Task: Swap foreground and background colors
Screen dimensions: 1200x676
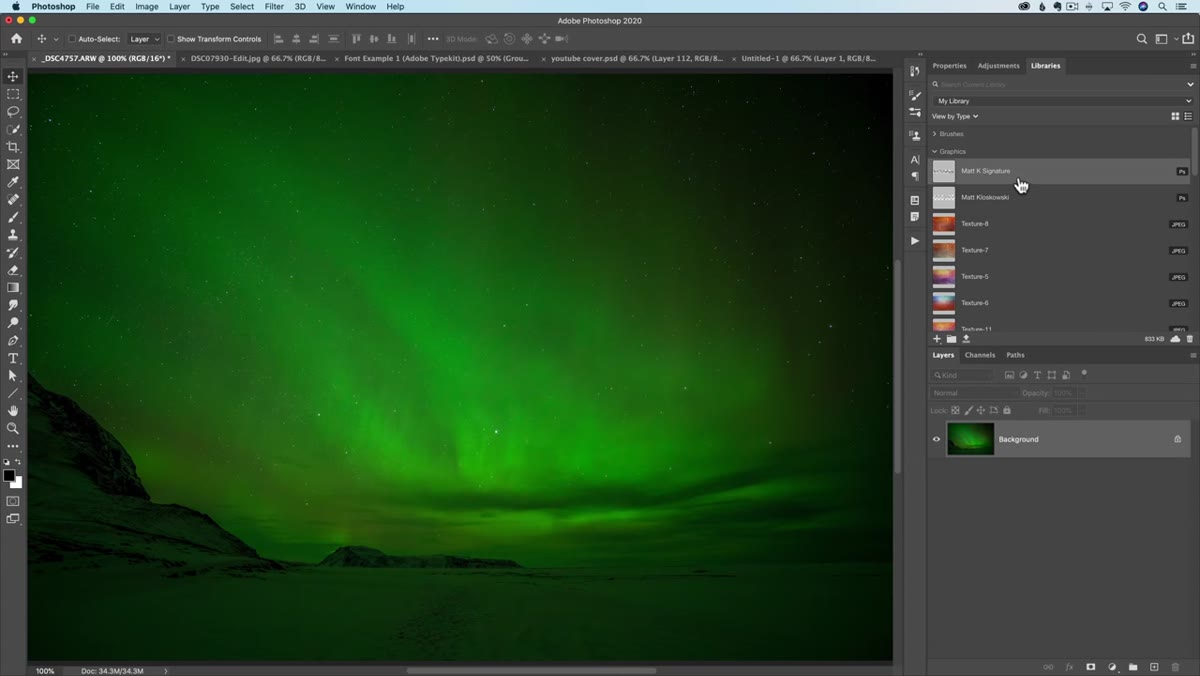Action: [18, 463]
